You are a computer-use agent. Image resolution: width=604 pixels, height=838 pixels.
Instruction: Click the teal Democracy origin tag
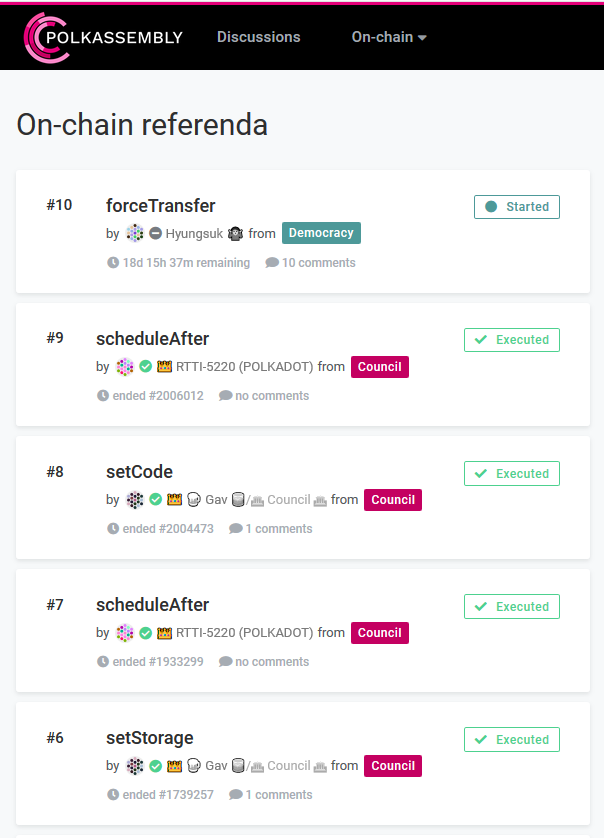(x=321, y=233)
